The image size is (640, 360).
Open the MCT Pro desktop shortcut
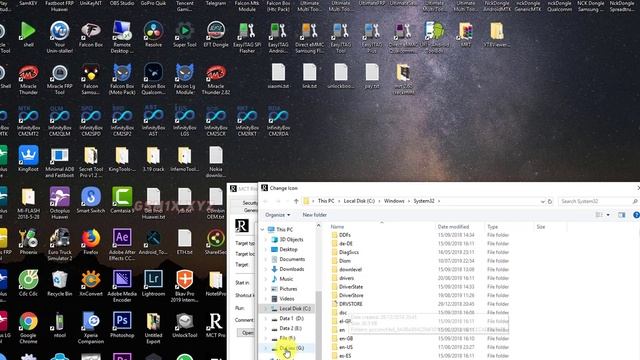pos(216,325)
